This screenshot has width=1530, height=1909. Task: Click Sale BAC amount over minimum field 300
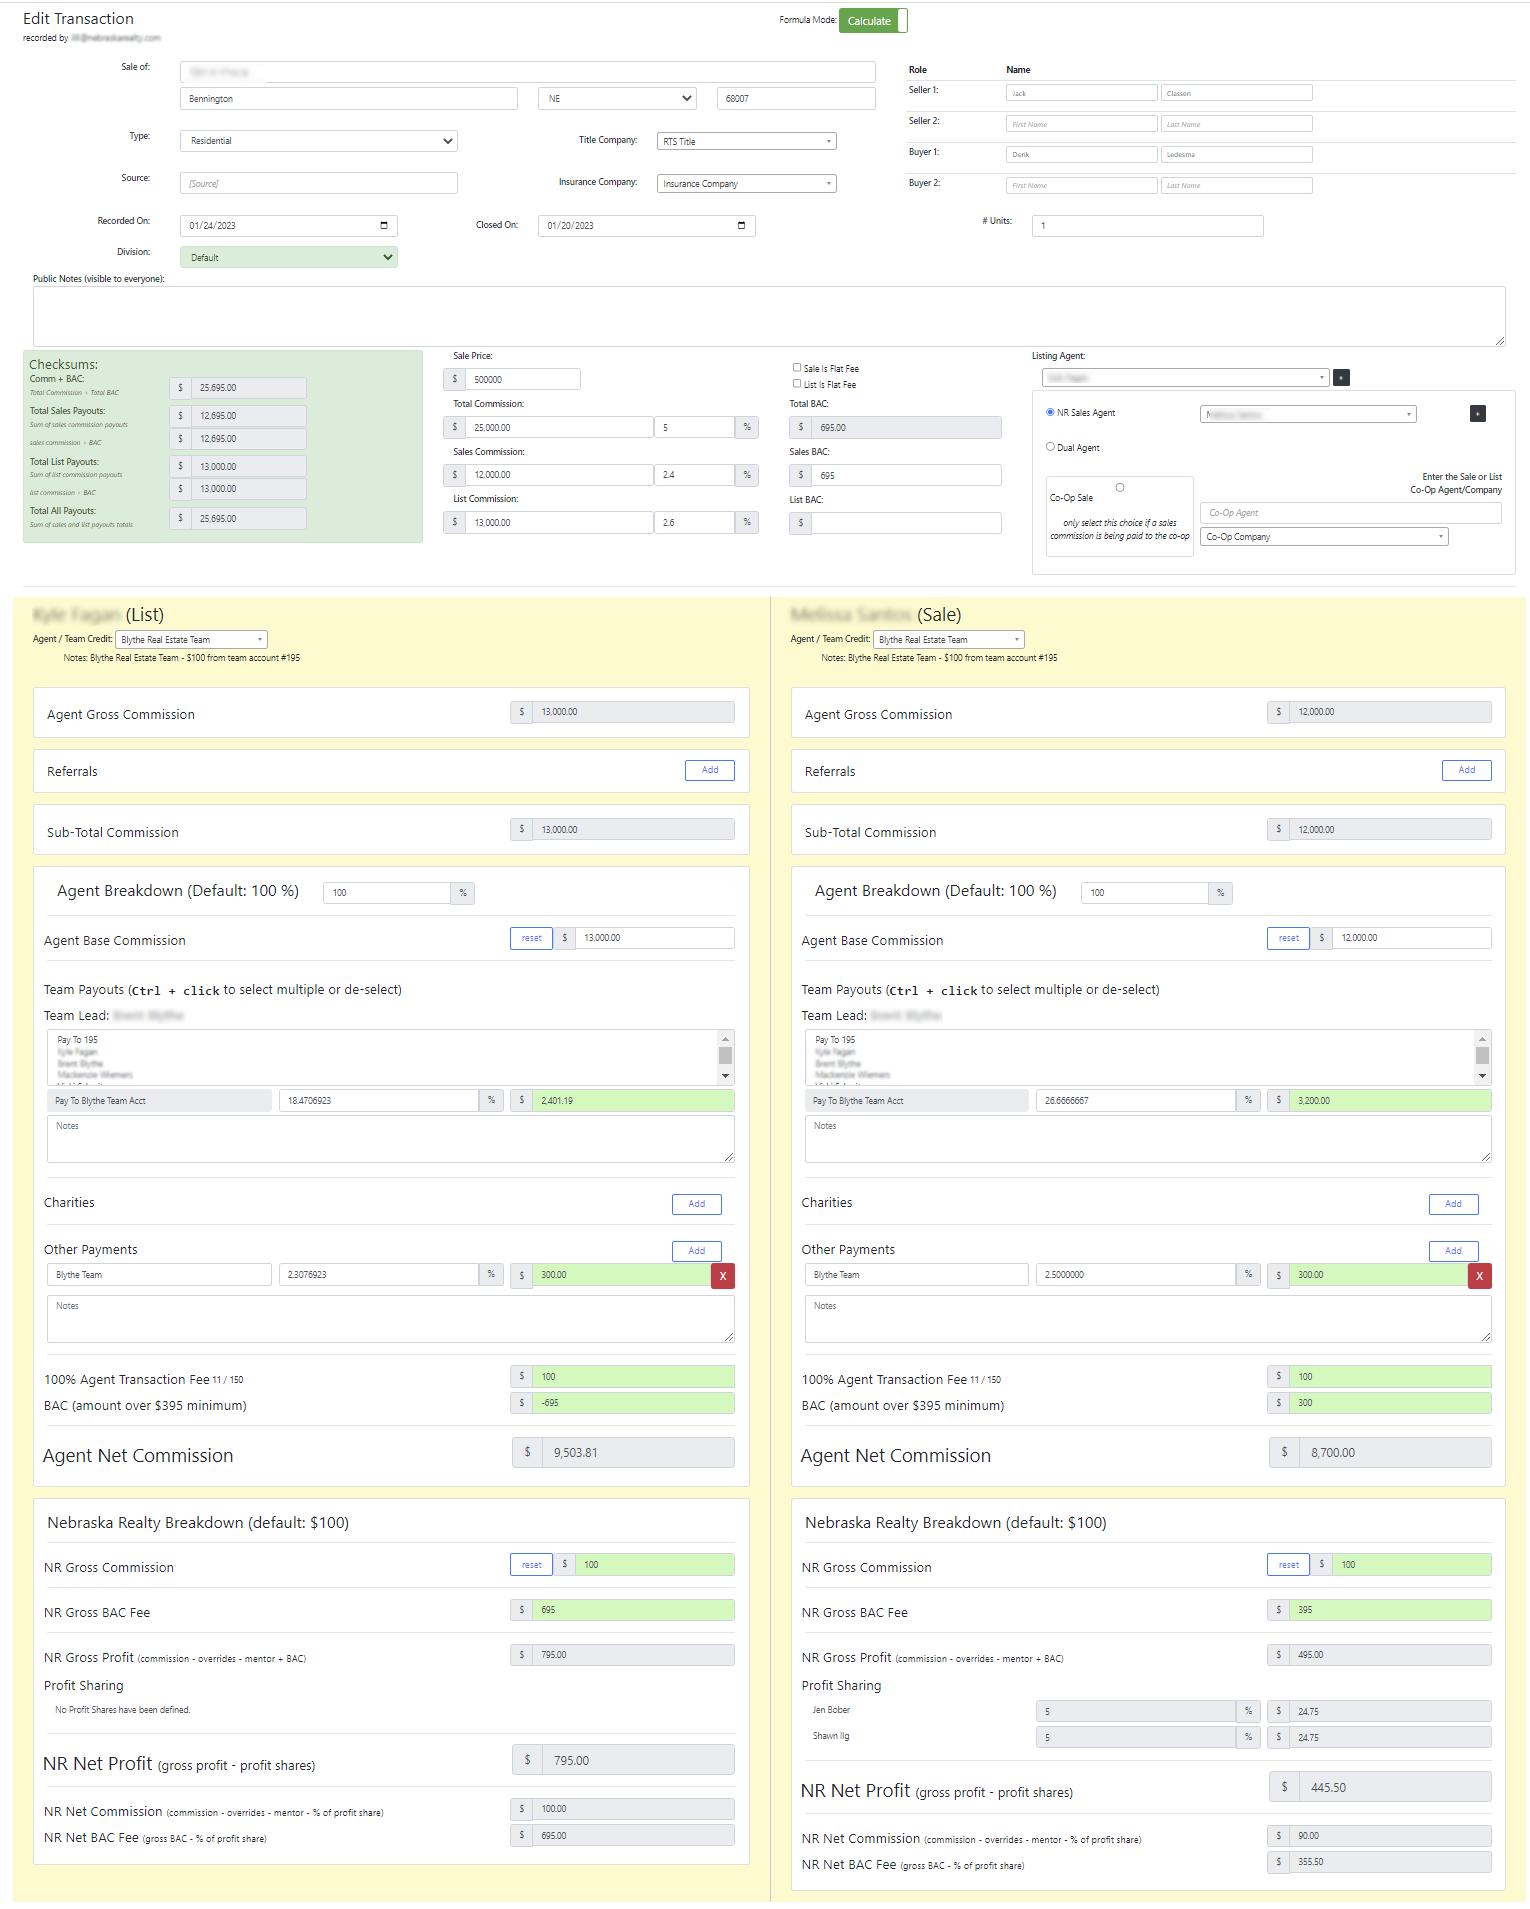pyautogui.click(x=1390, y=1403)
